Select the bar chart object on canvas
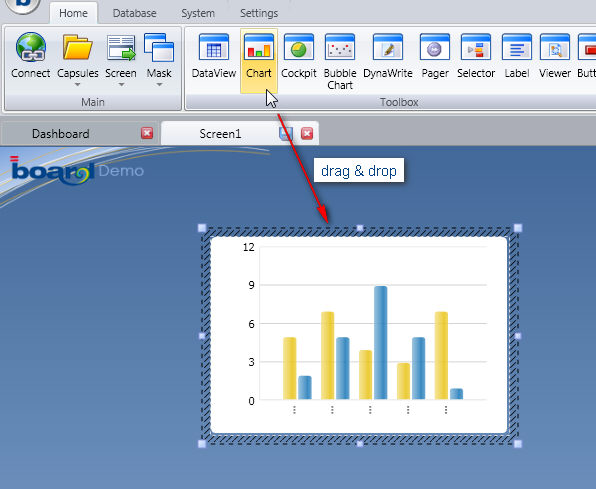The height and width of the screenshot is (489, 596). pyautogui.click(x=360, y=335)
